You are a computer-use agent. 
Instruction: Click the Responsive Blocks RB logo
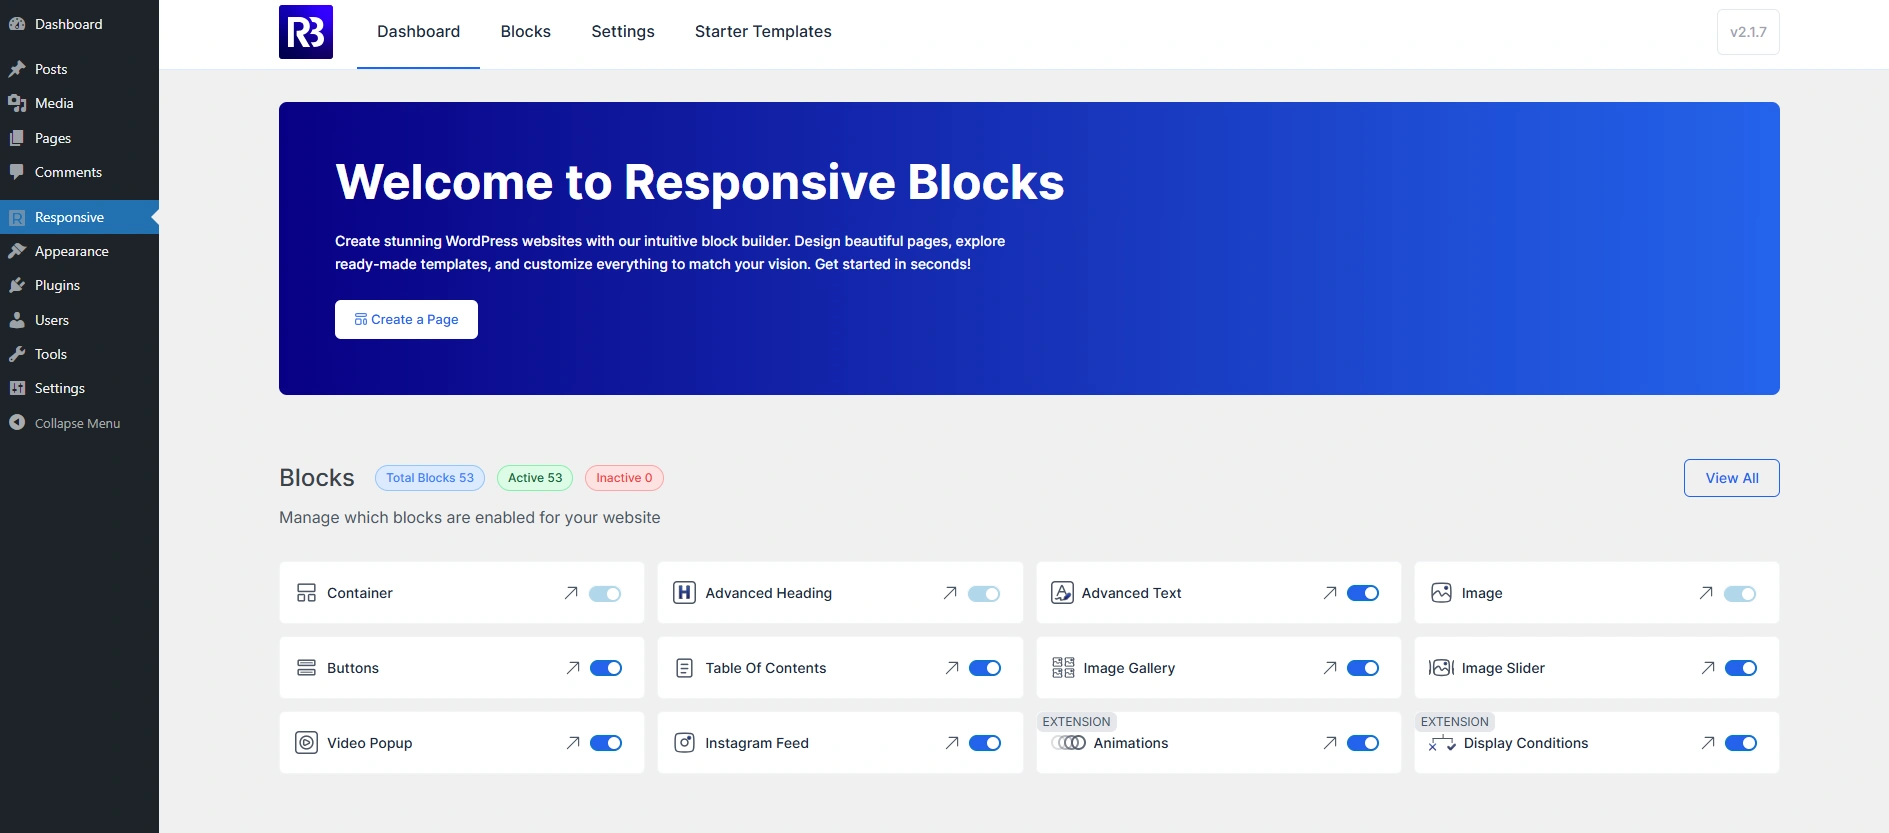pyautogui.click(x=306, y=32)
